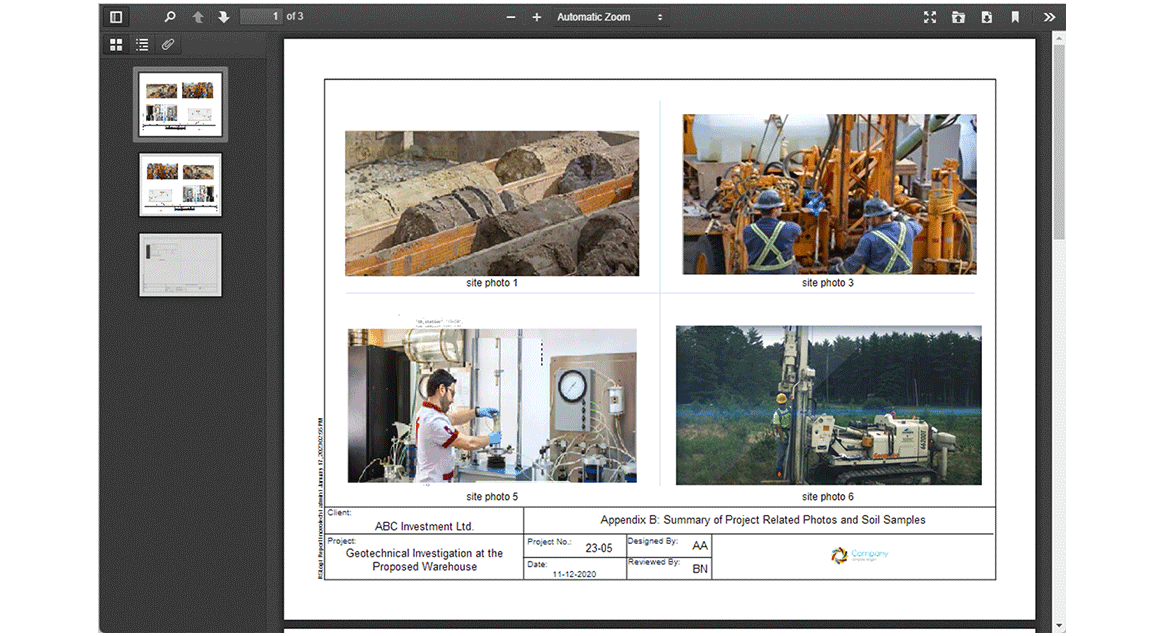Screen dimensions: 1164x636
Task: Zoom in with the plus button
Action: pyautogui.click(x=537, y=17)
